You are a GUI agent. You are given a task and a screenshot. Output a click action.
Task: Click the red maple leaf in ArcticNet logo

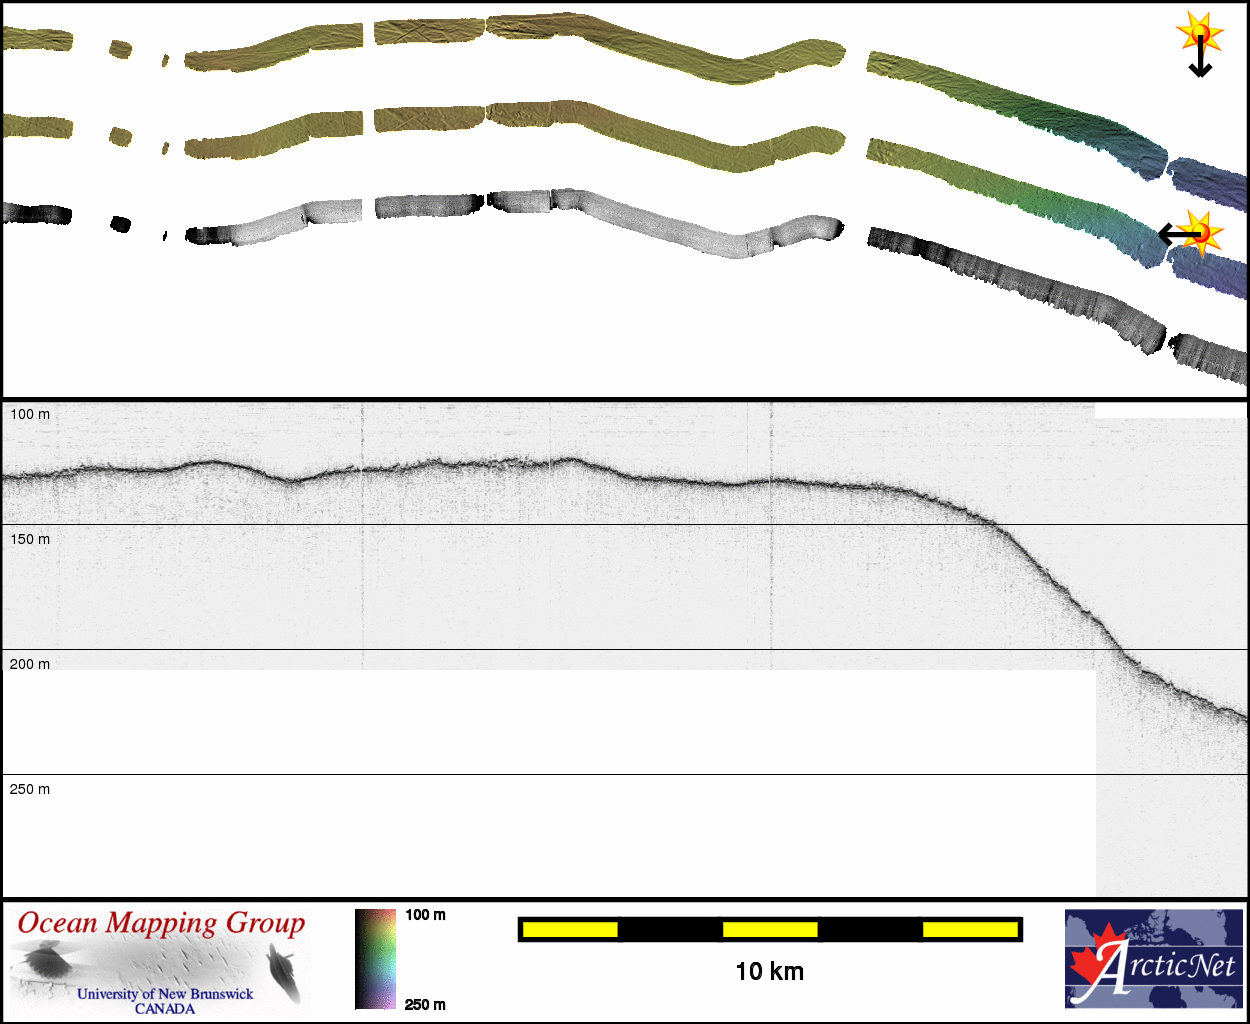click(x=1093, y=964)
